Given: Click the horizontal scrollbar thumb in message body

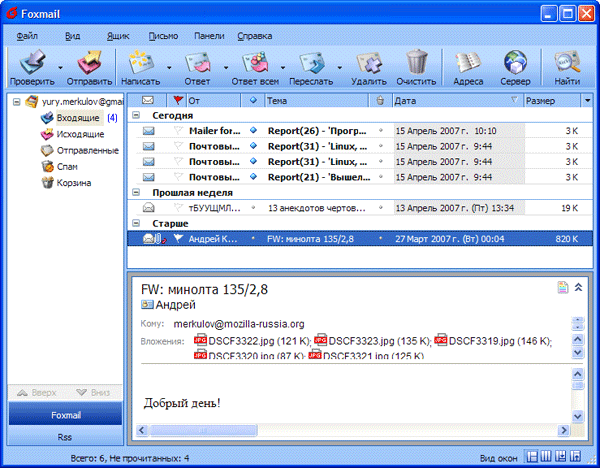Looking at the screenshot, I should [x=203, y=430].
